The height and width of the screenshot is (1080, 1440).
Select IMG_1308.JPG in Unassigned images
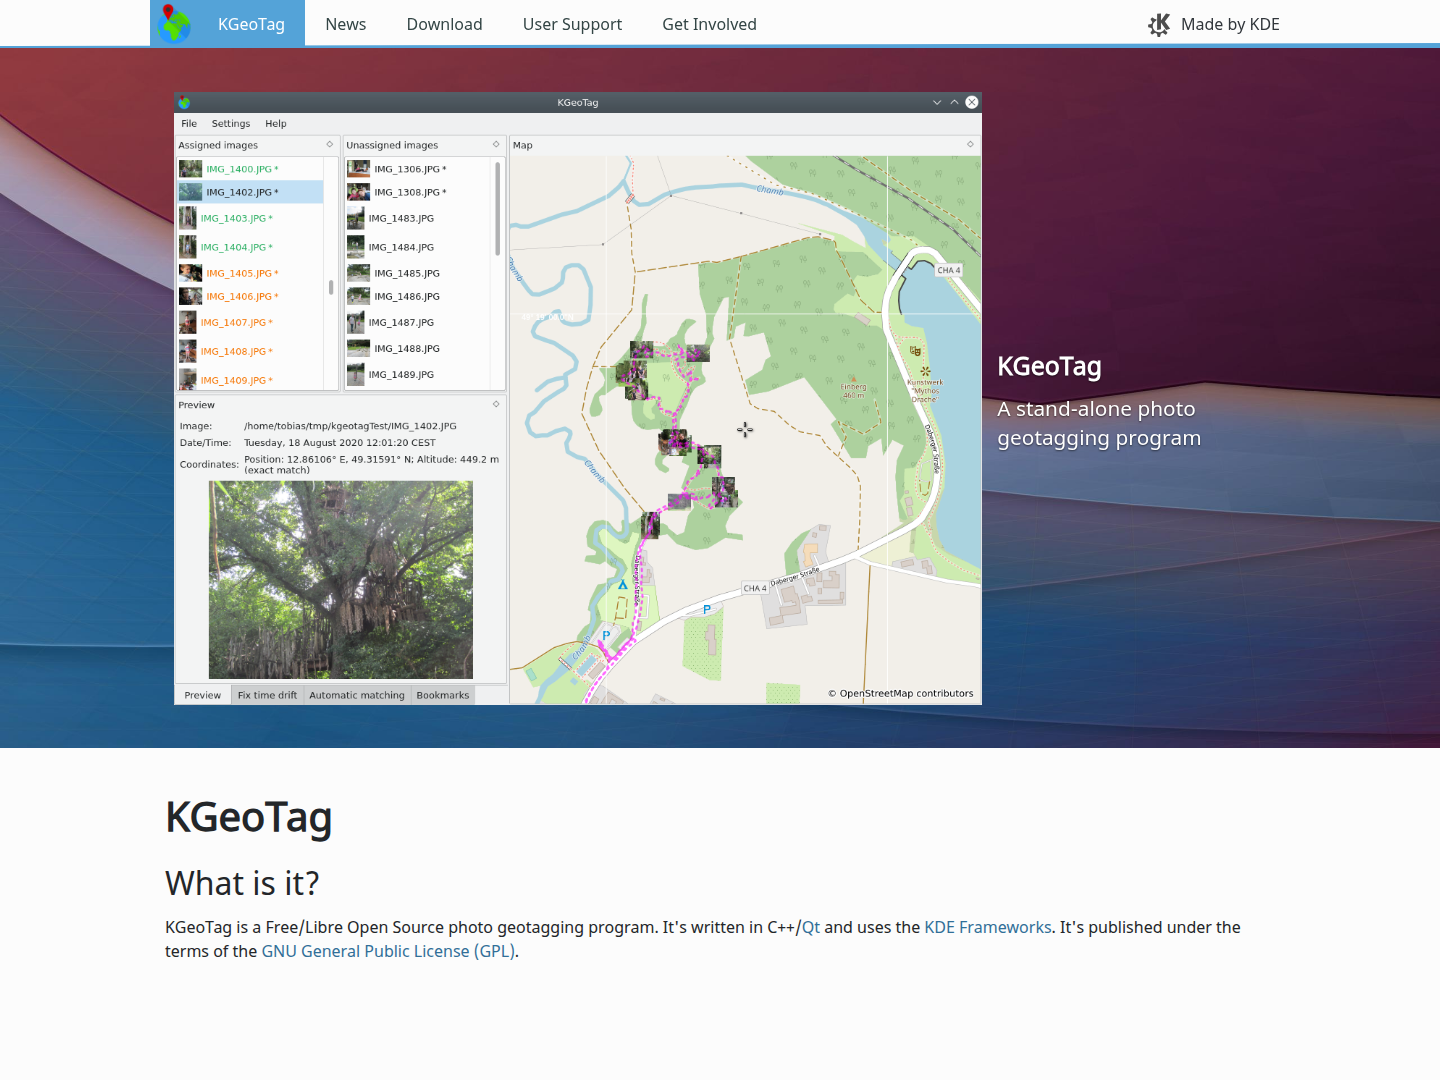410,192
